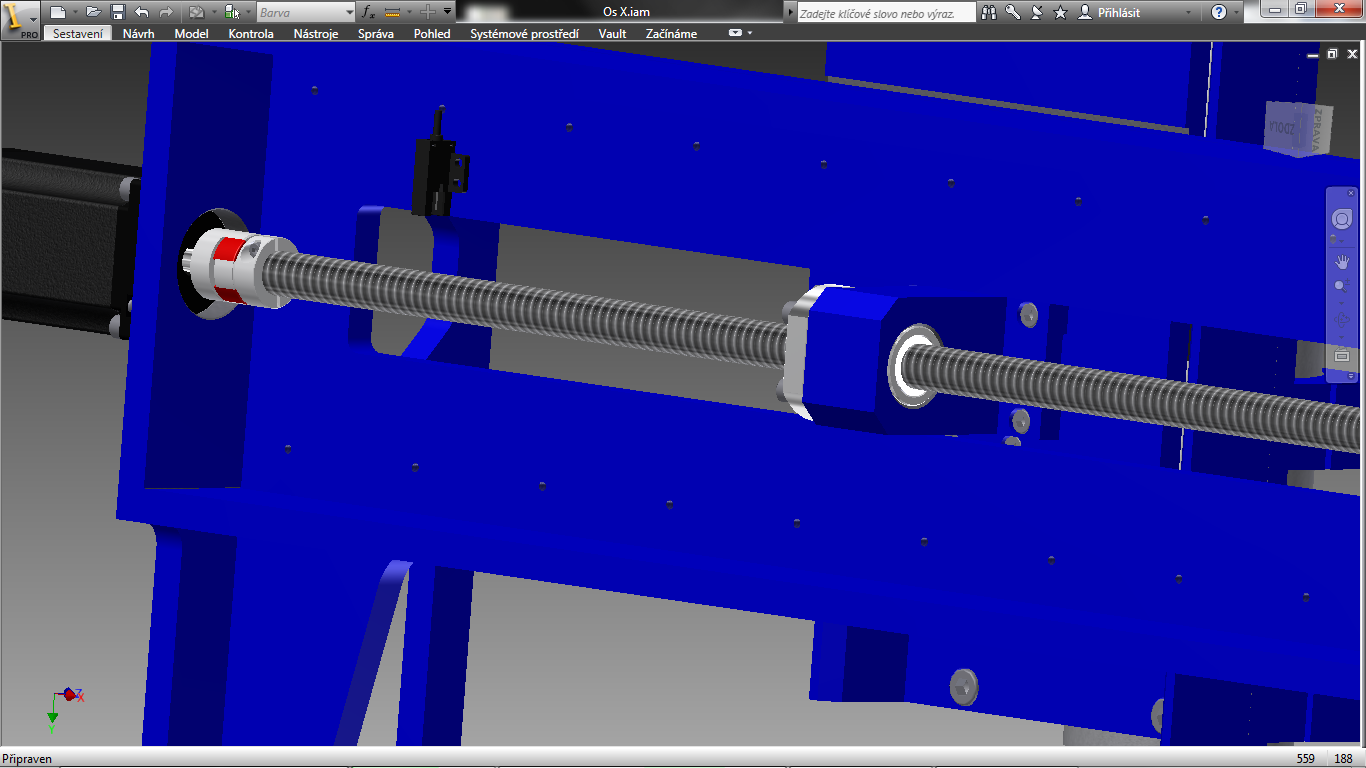
Task: Open the Full Navigation Wheel
Action: click(x=1341, y=219)
